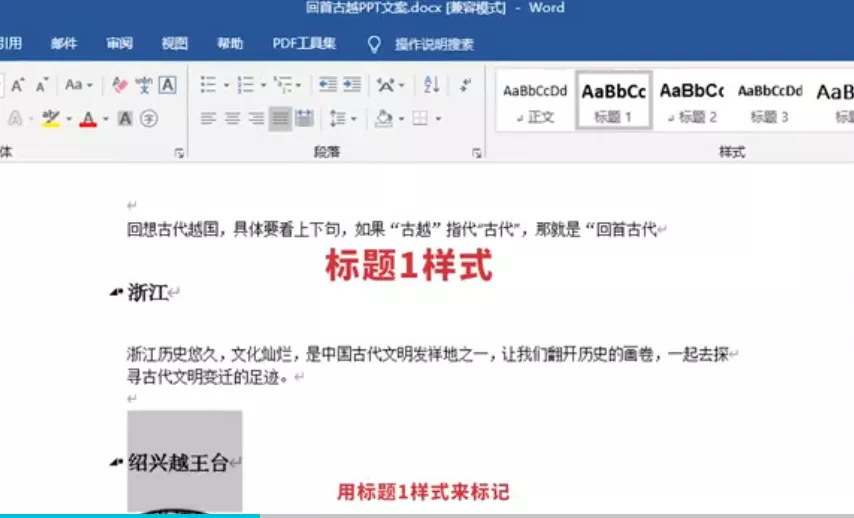Expand bullet list style dropdown arrow
Screen dimensions: 854x518
[x=227, y=86]
